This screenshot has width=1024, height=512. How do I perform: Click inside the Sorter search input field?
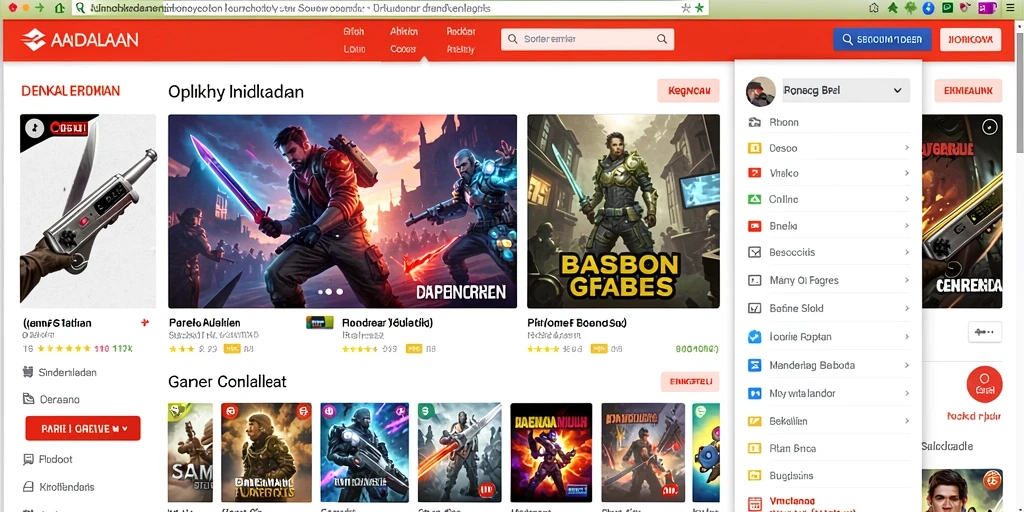tap(587, 39)
